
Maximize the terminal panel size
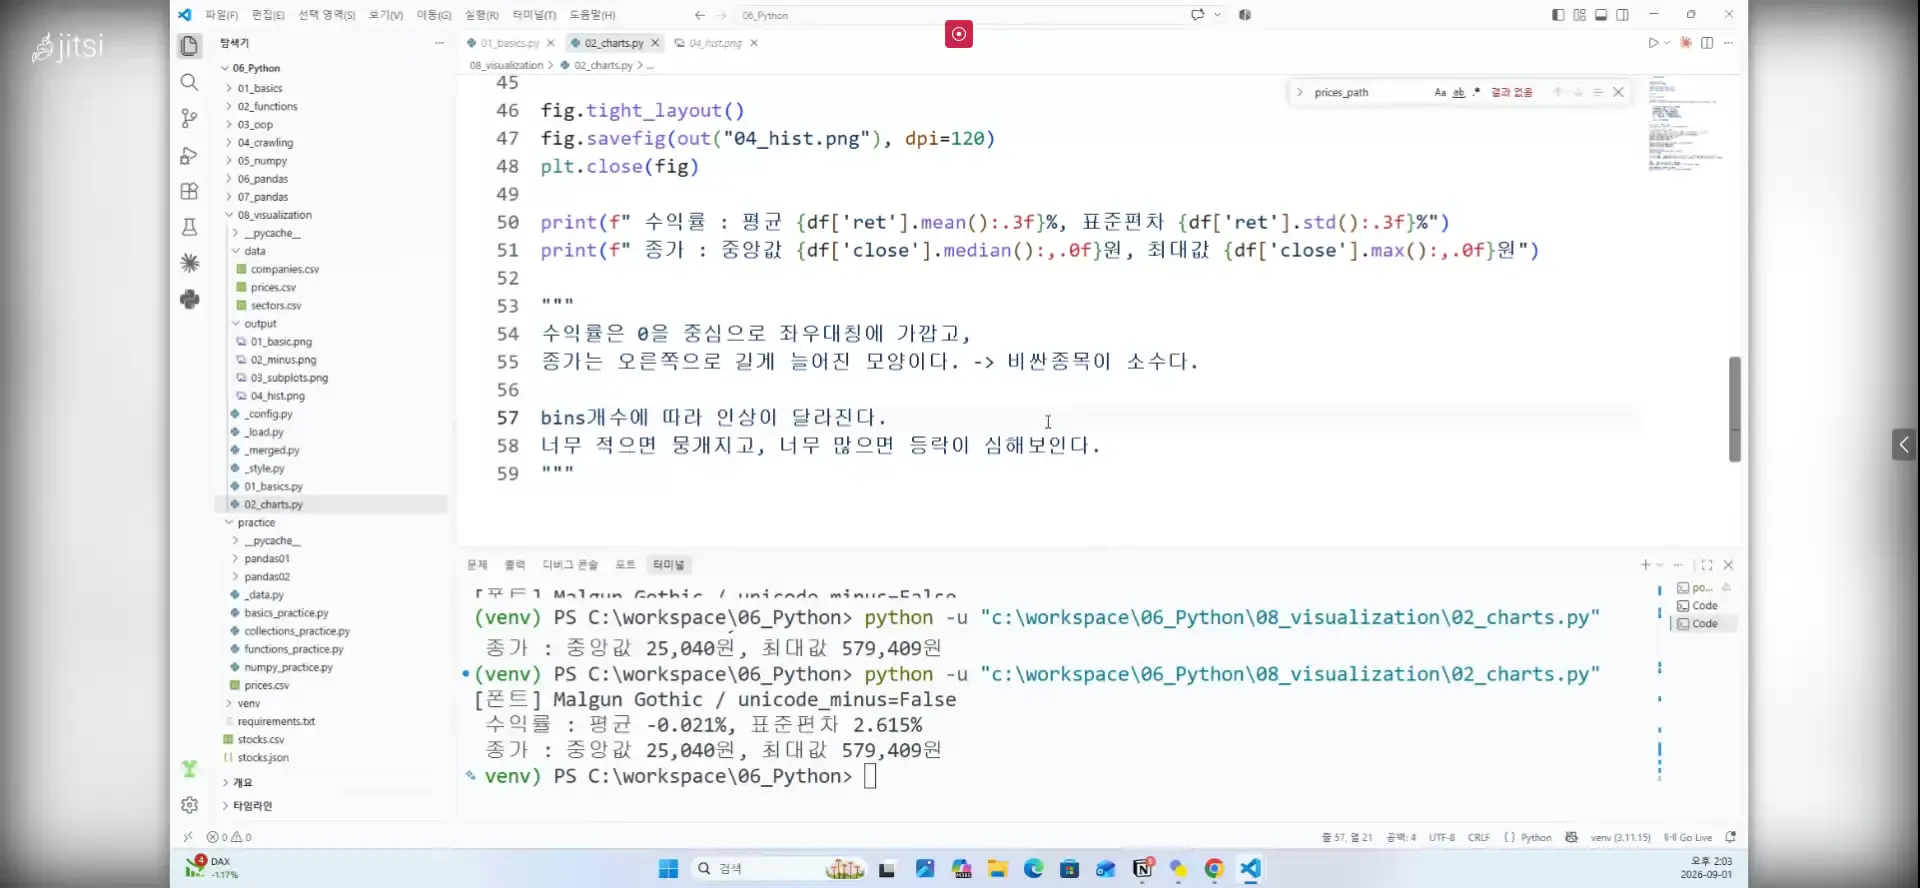click(1707, 565)
